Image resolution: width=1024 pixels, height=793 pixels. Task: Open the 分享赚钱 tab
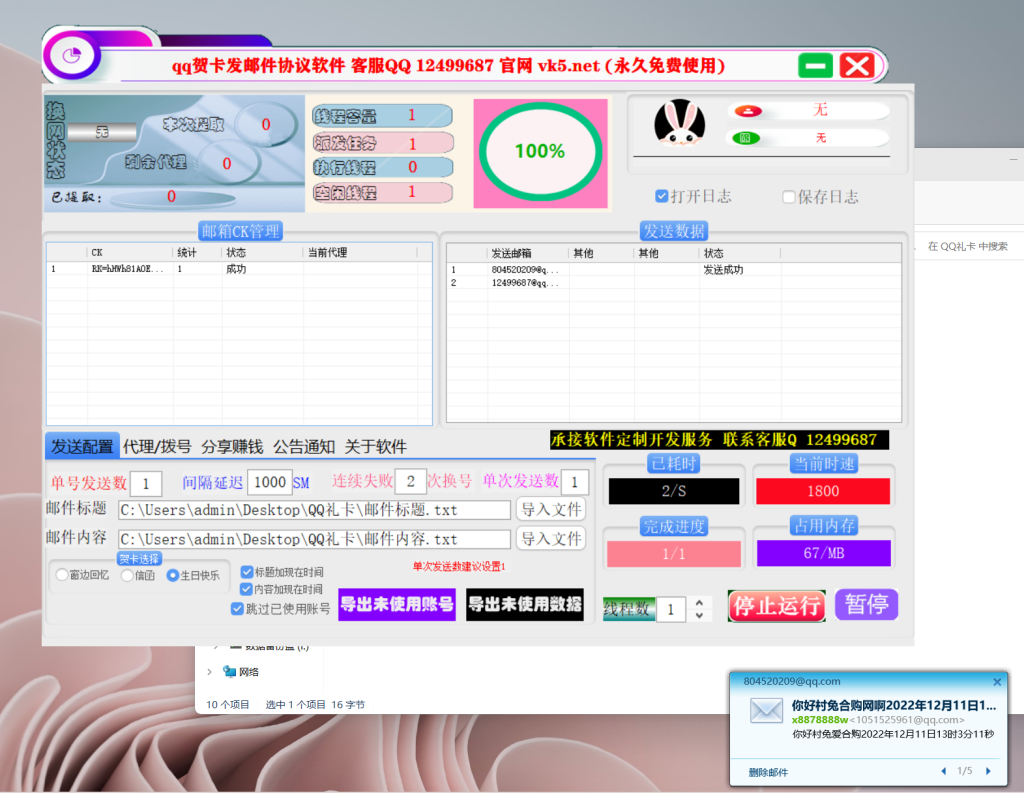[x=232, y=446]
